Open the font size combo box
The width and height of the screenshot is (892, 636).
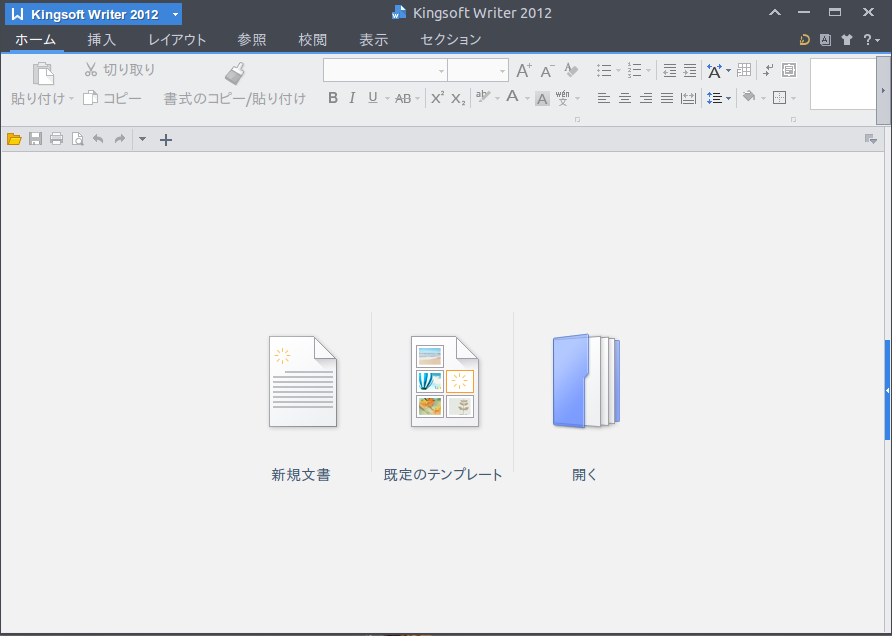tap(478, 71)
